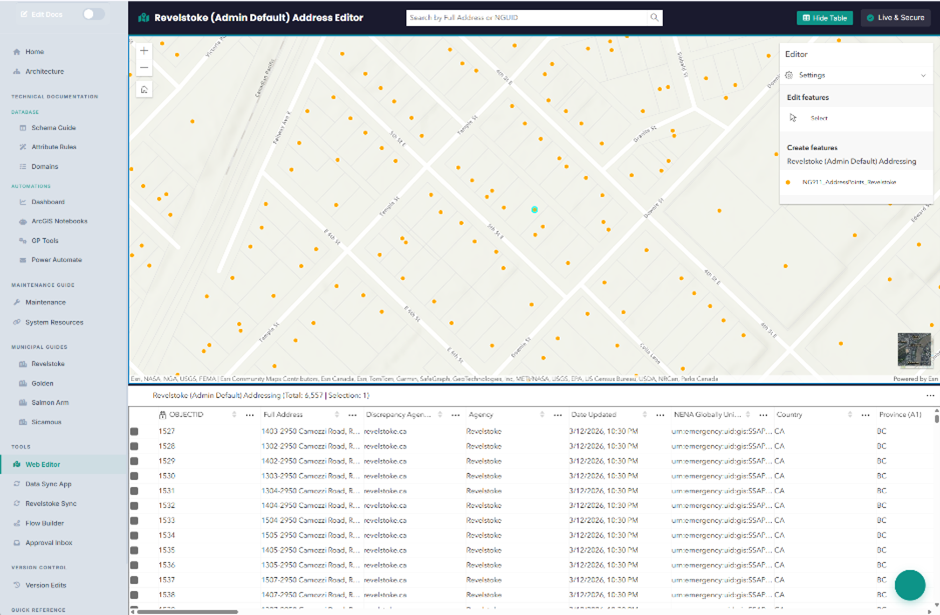Click the OBJECTID cell 1535
Viewport: 940px width, 615px height.
pos(167,550)
